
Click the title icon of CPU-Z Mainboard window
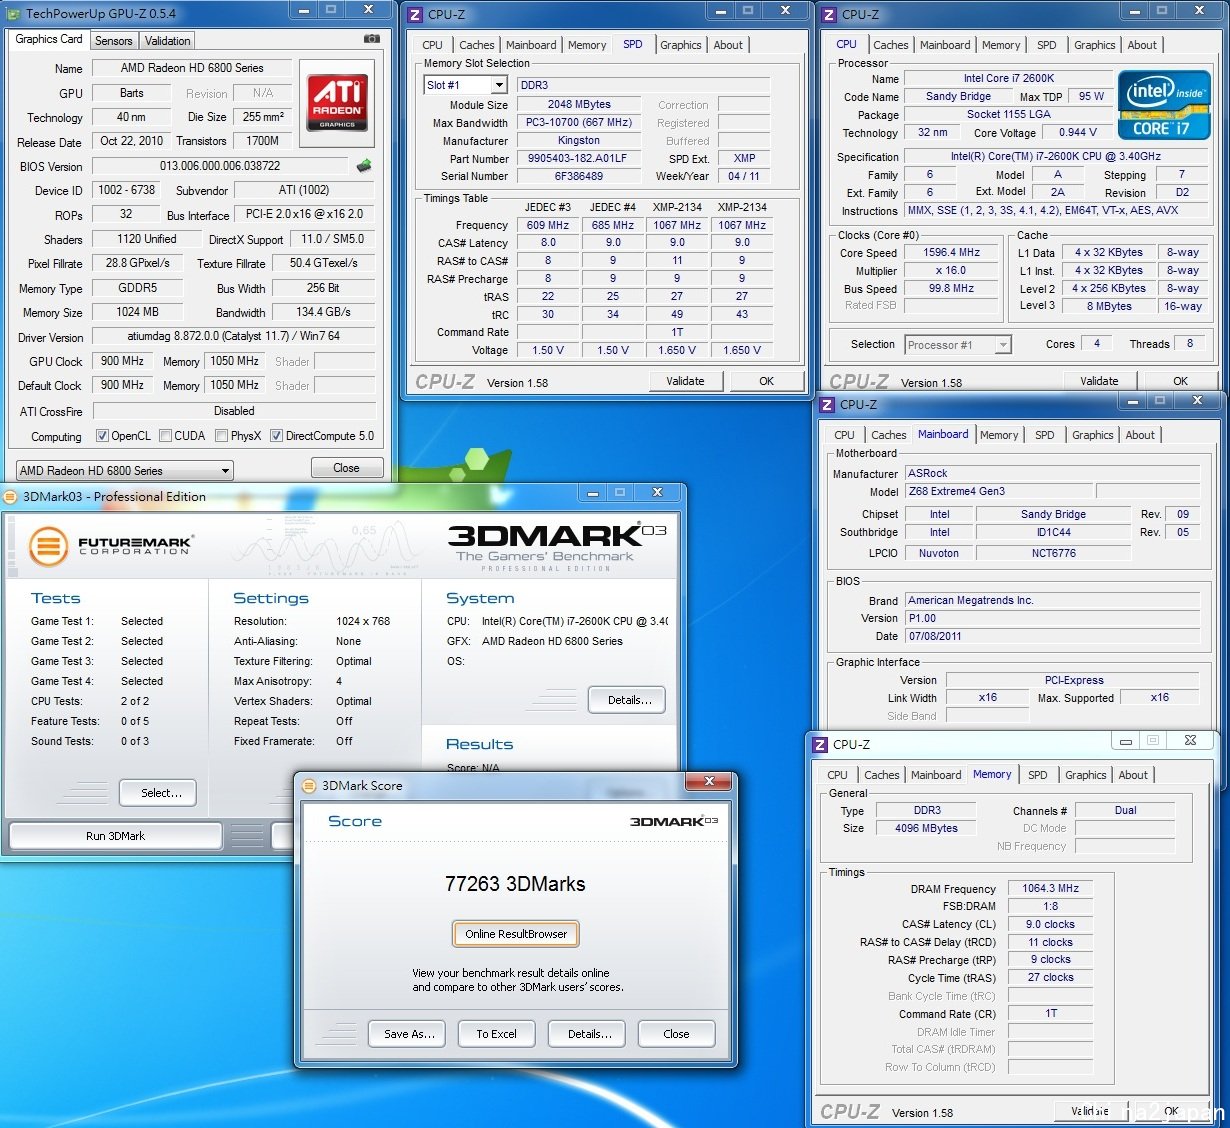coord(827,404)
